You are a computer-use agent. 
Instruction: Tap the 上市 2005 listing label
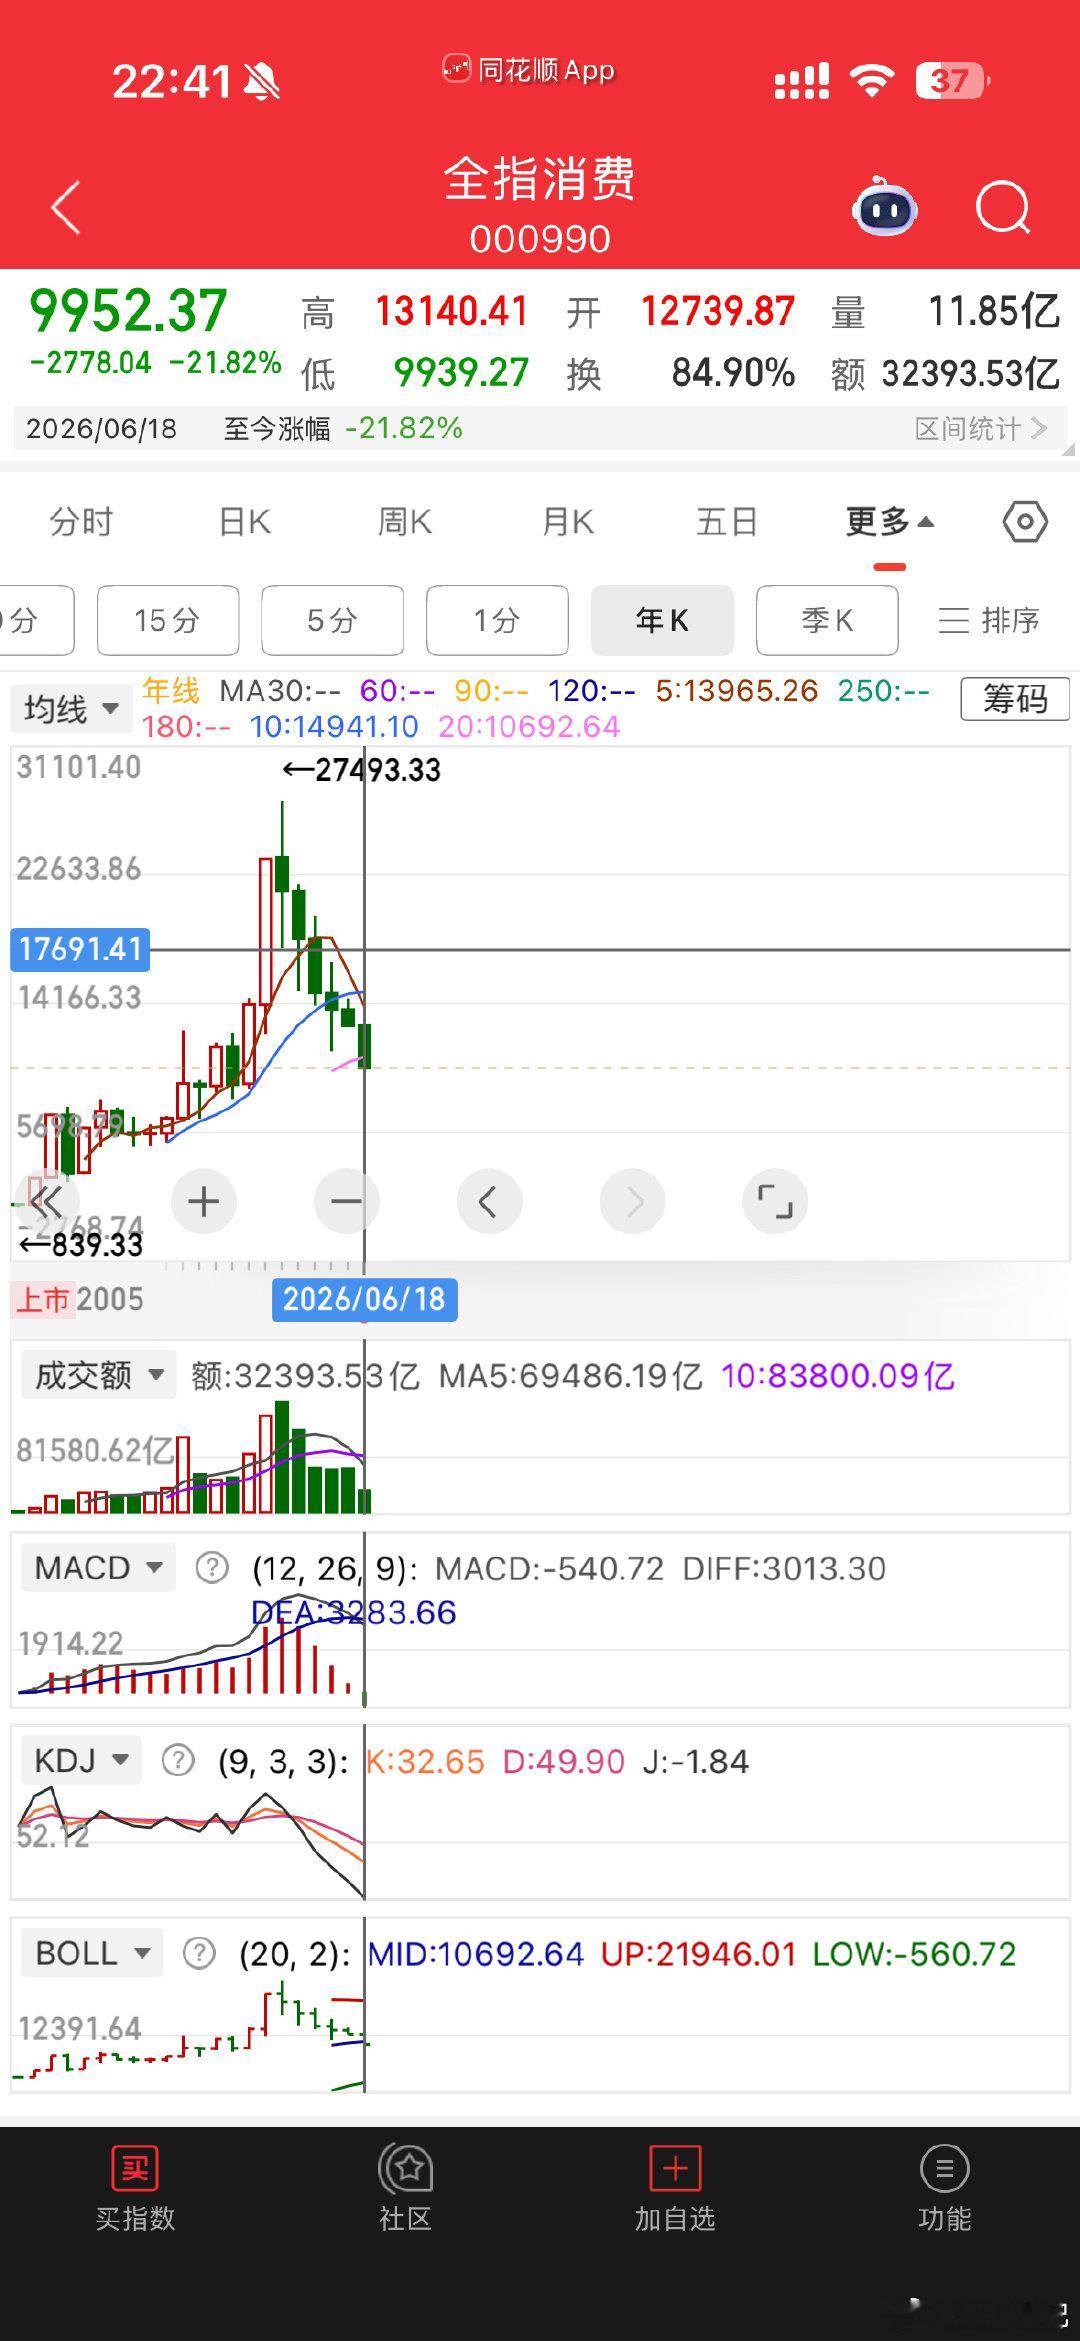pyautogui.click(x=79, y=1299)
